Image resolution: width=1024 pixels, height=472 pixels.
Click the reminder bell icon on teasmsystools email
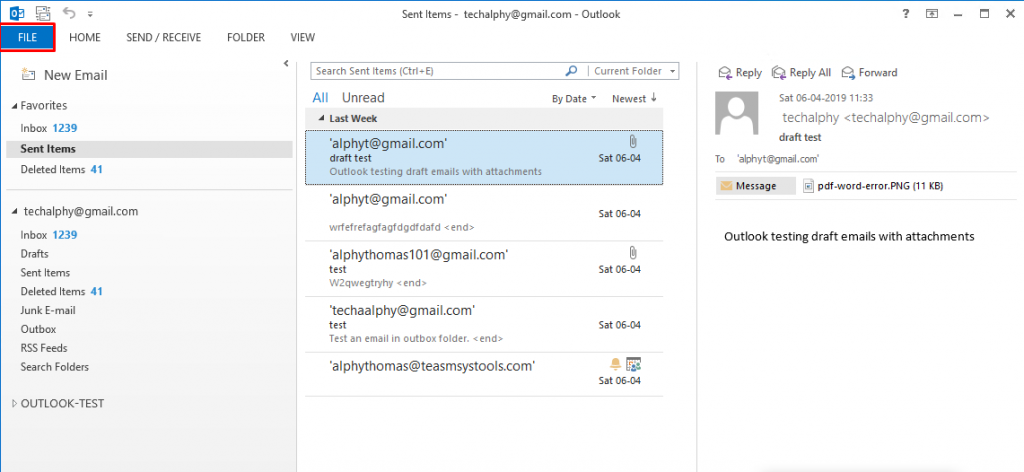[x=615, y=364]
